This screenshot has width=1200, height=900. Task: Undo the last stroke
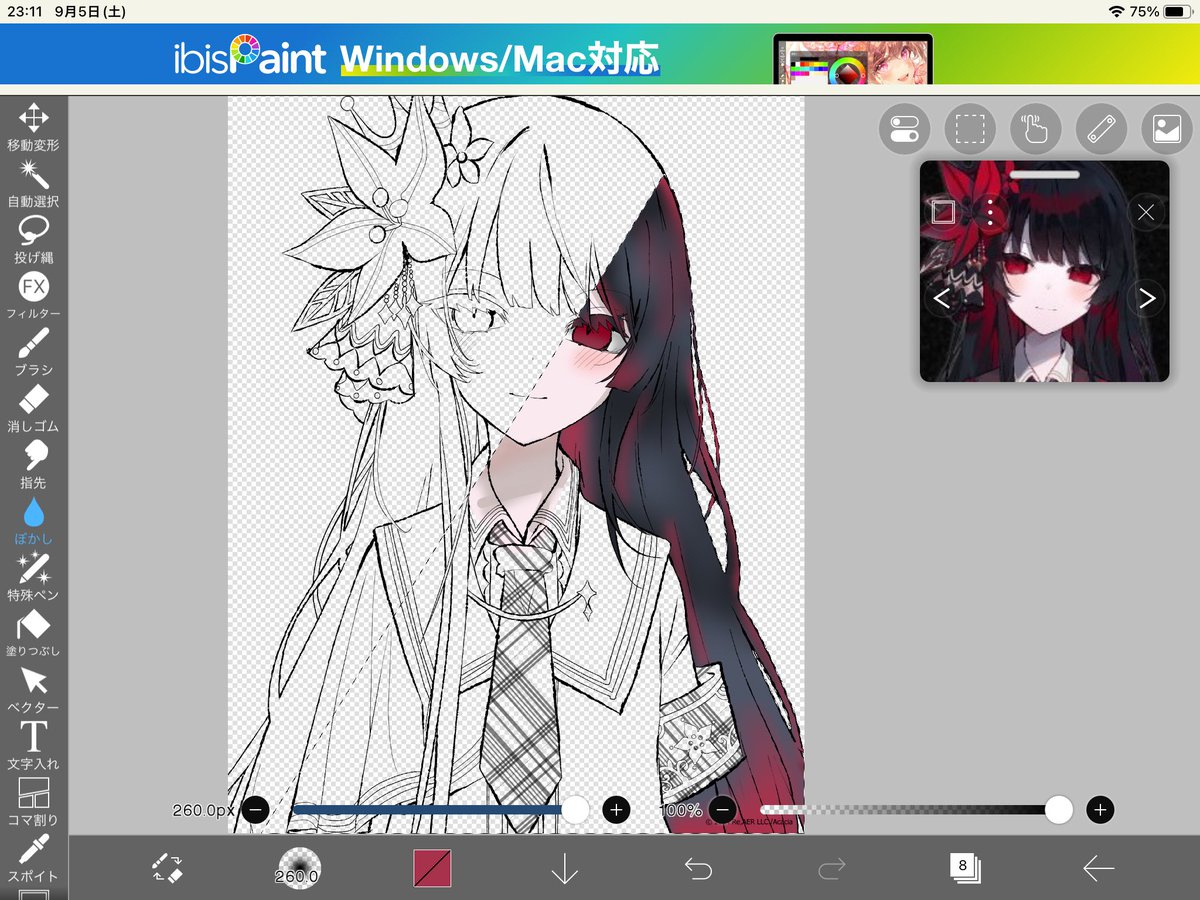click(698, 868)
